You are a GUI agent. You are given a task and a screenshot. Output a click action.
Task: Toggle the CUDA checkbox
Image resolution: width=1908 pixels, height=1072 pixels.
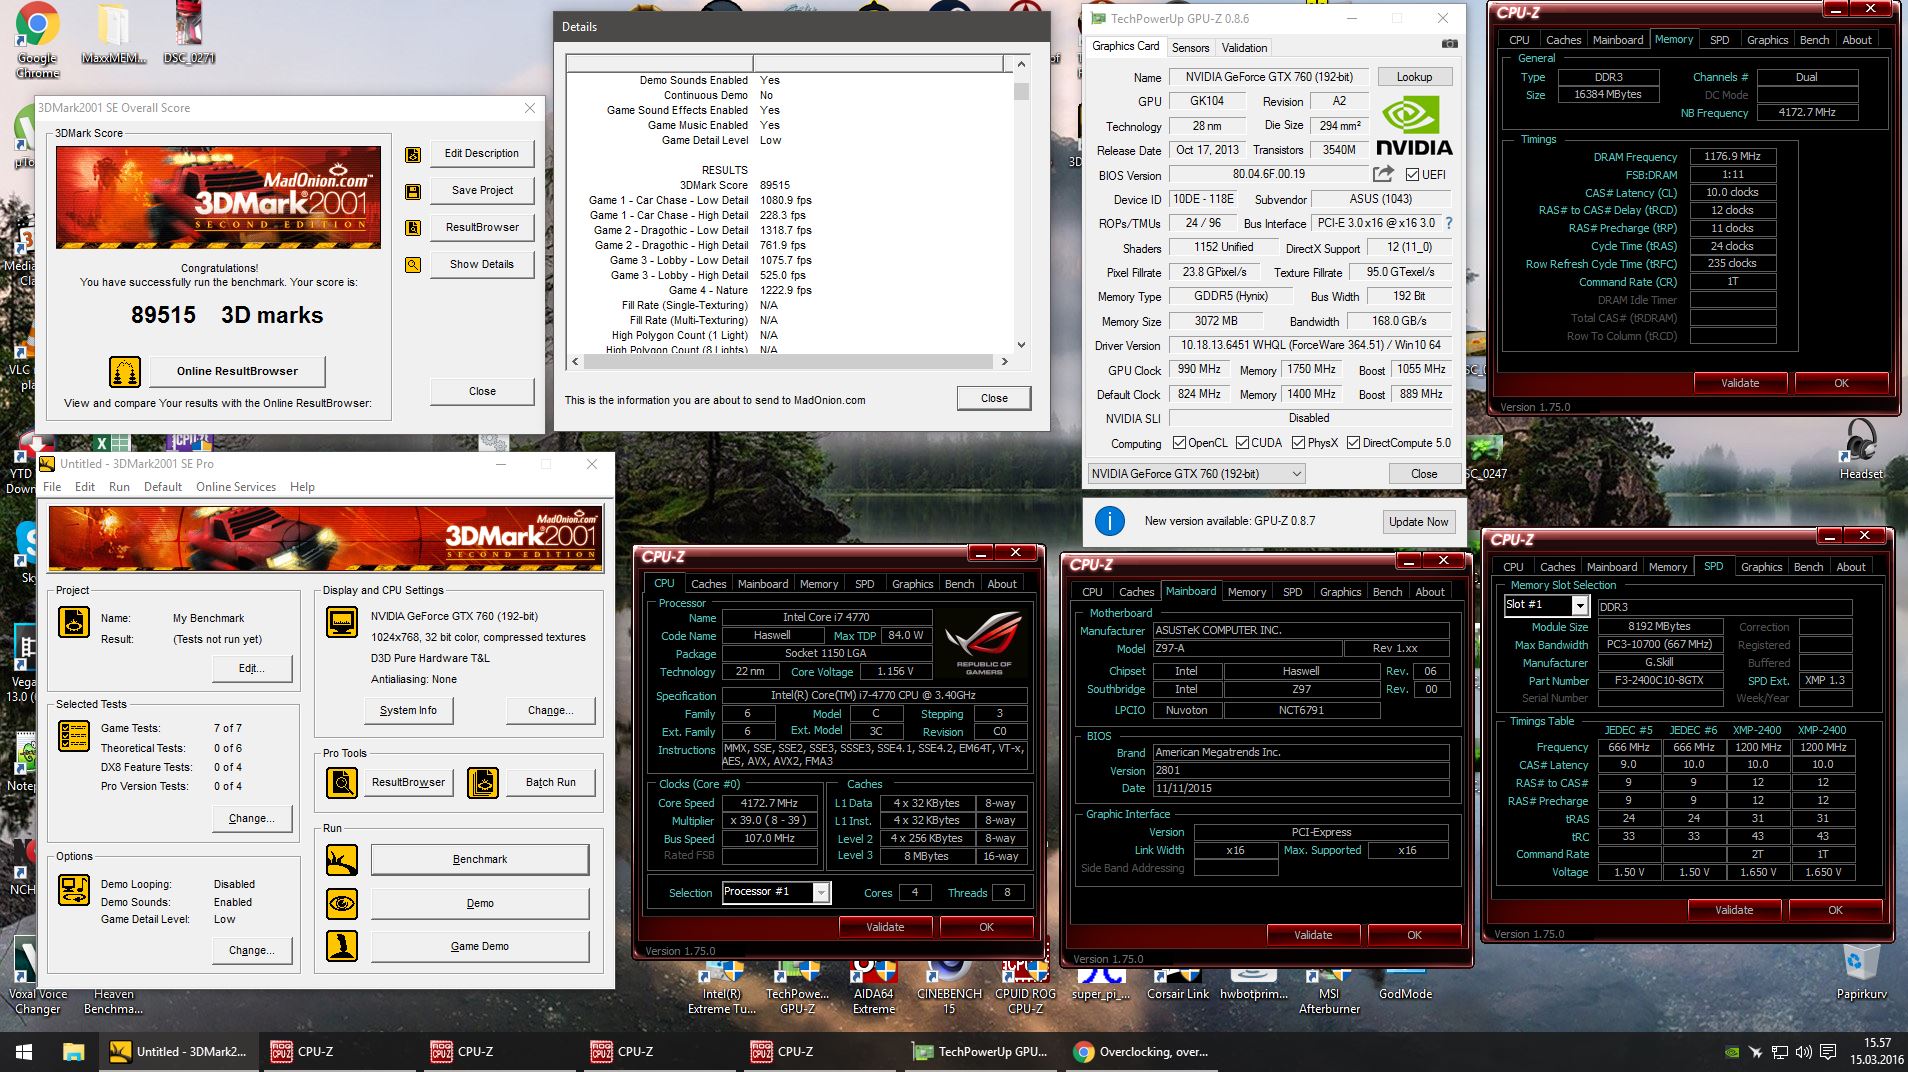pyautogui.click(x=1242, y=443)
